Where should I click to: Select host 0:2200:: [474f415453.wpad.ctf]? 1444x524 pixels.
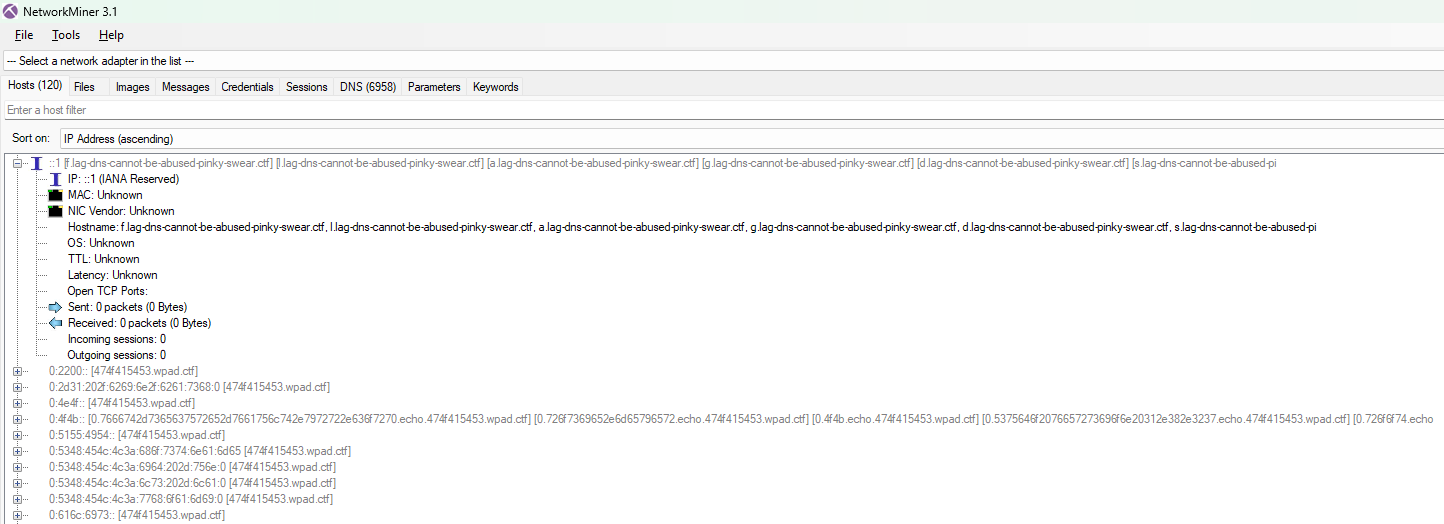click(x=123, y=371)
